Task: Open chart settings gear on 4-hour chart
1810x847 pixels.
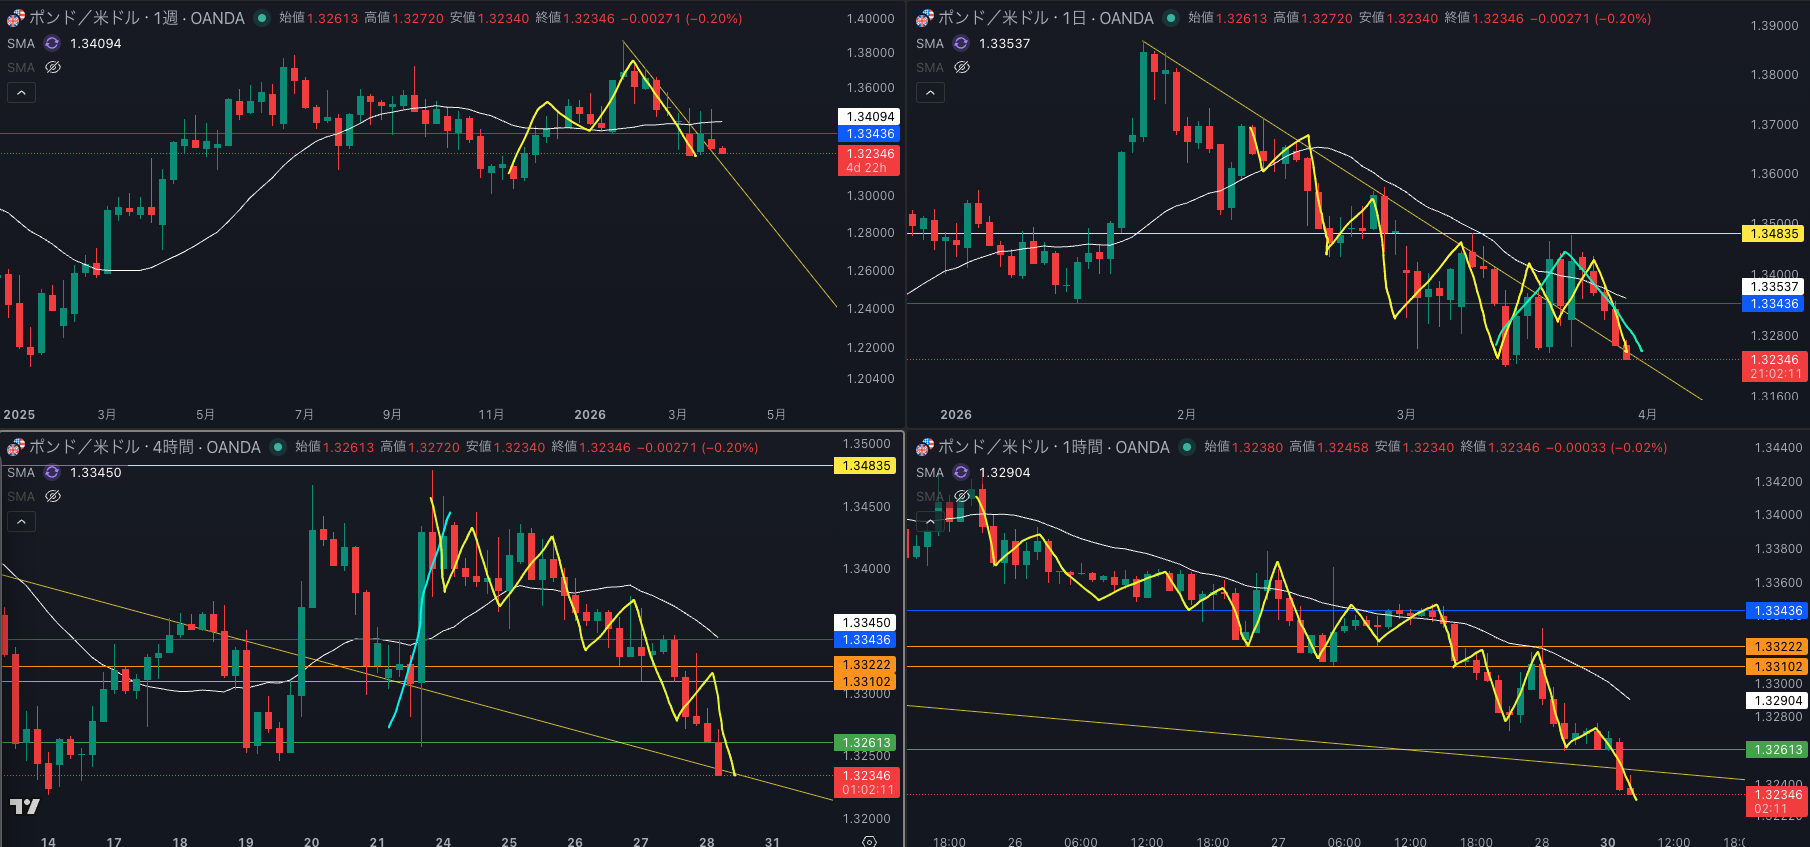Action: coord(869,841)
